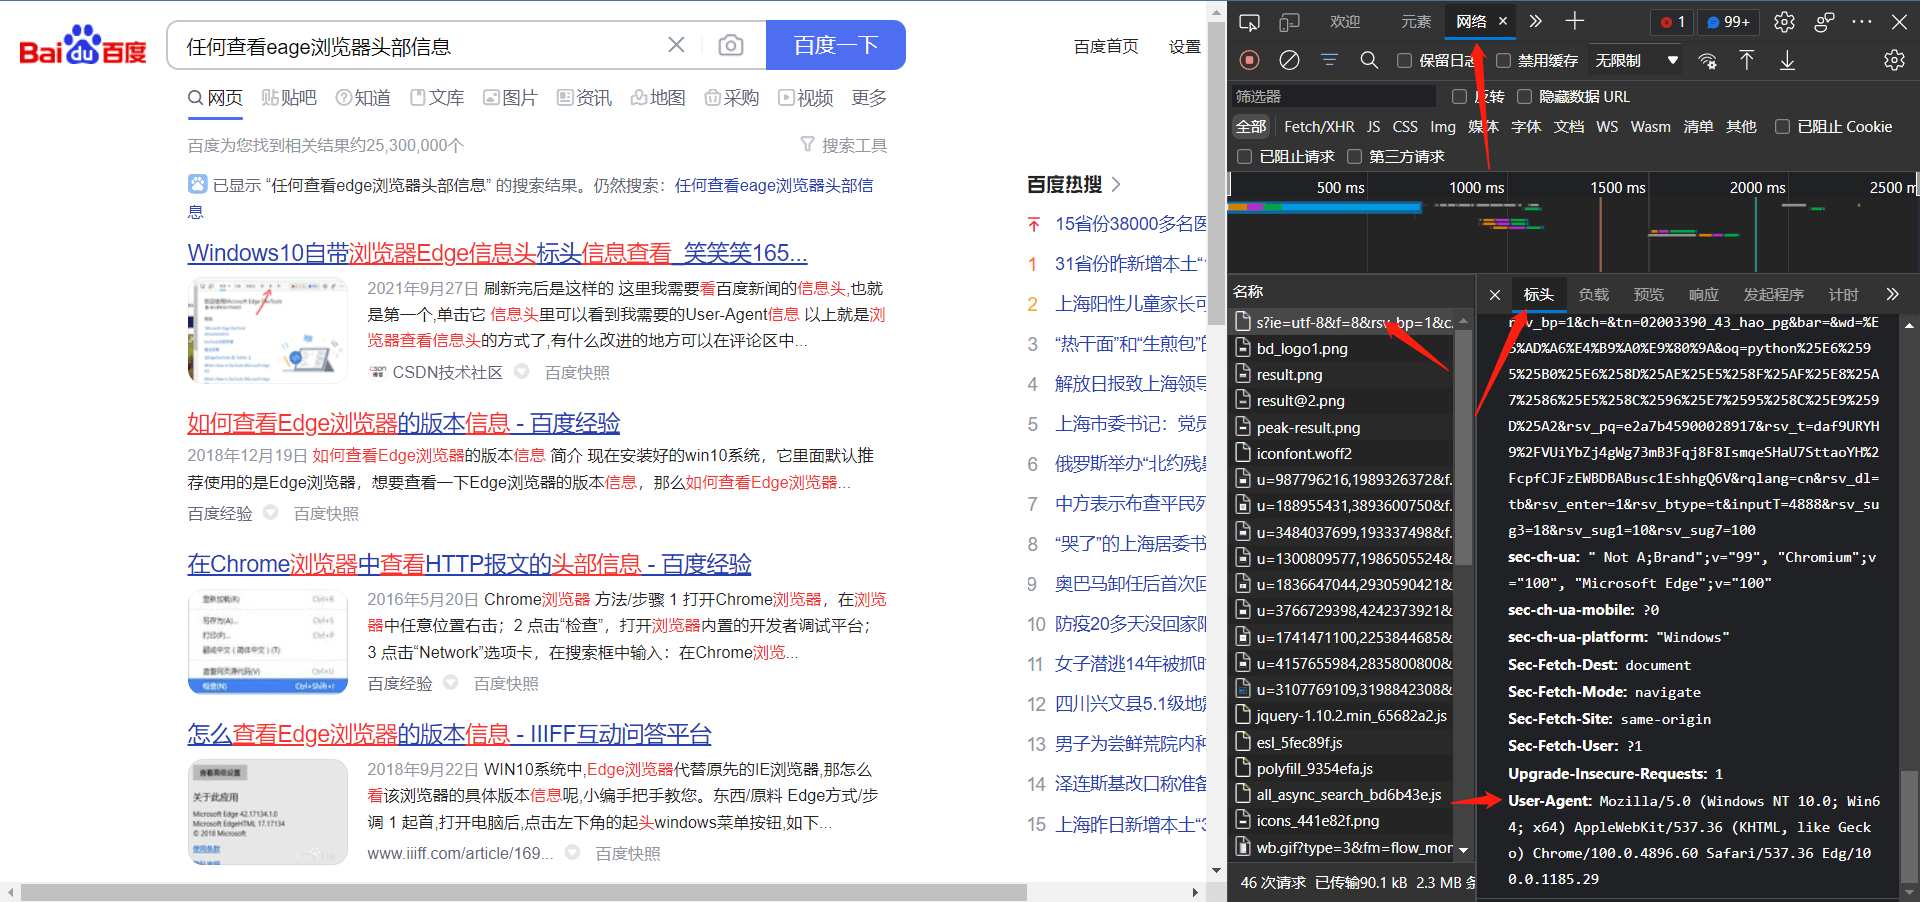Enable the 保留日志 checkbox
Image resolution: width=1920 pixels, height=902 pixels.
(x=1404, y=61)
